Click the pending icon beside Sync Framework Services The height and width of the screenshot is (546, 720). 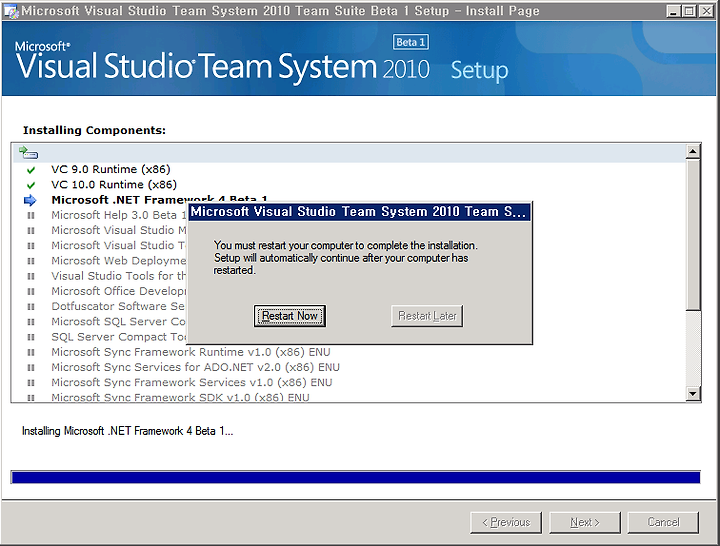pos(31,383)
